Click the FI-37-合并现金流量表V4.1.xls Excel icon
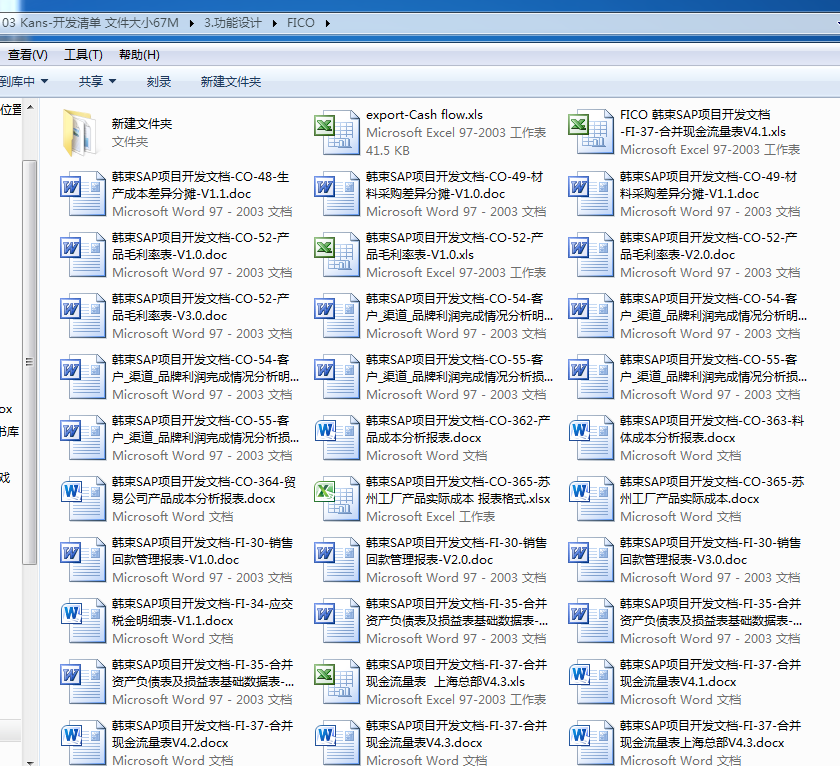The image size is (840, 766). (x=590, y=132)
